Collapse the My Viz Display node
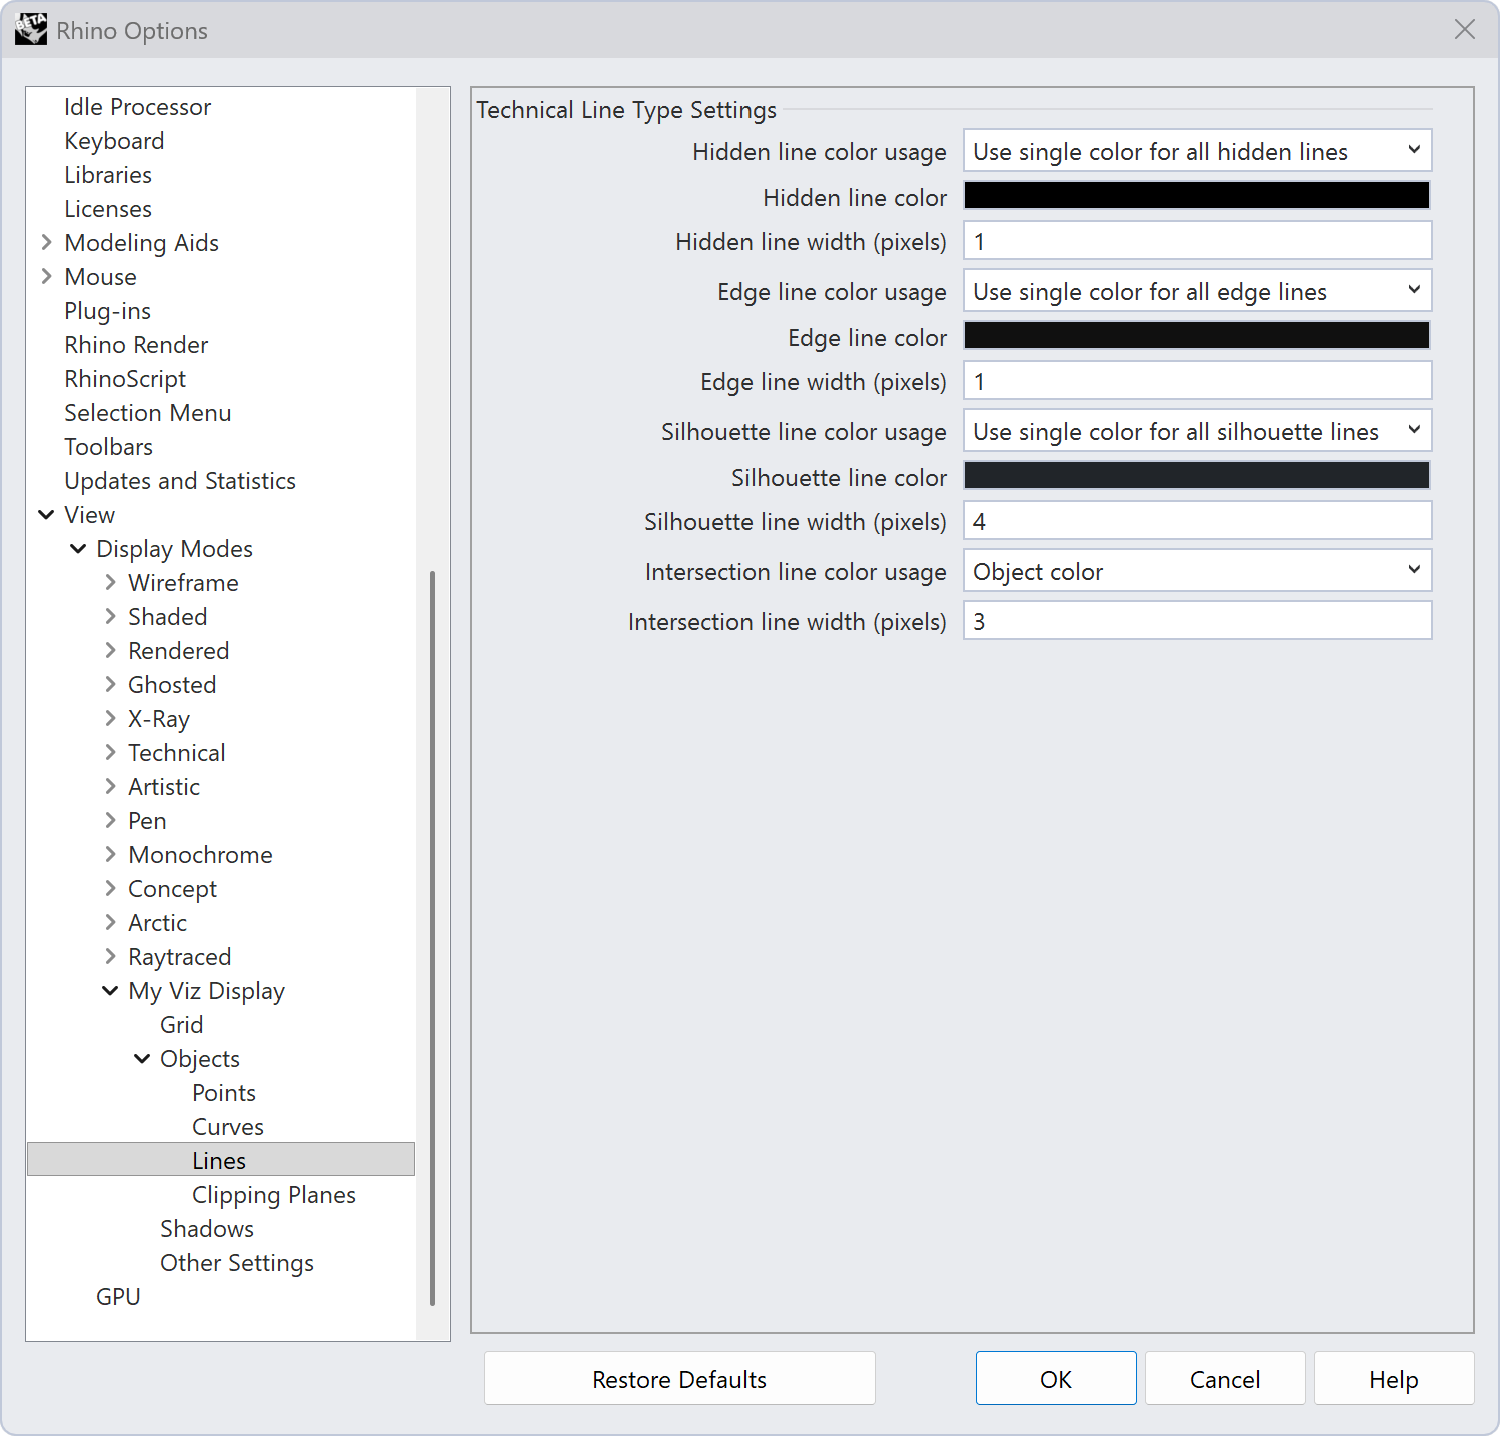 (x=110, y=990)
